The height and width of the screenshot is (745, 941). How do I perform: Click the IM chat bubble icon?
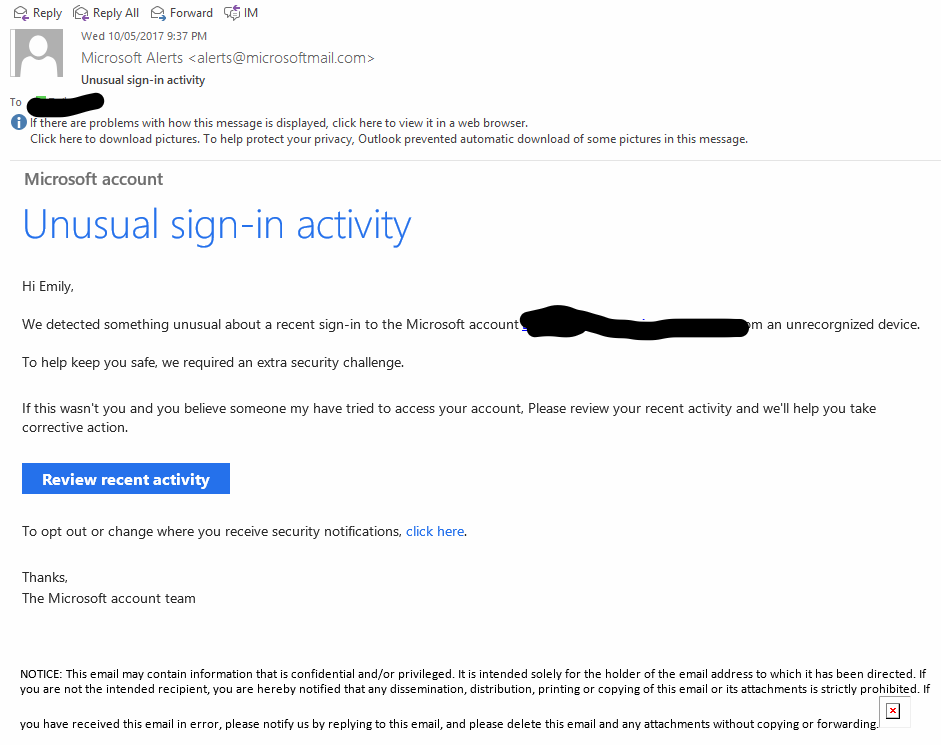point(232,13)
